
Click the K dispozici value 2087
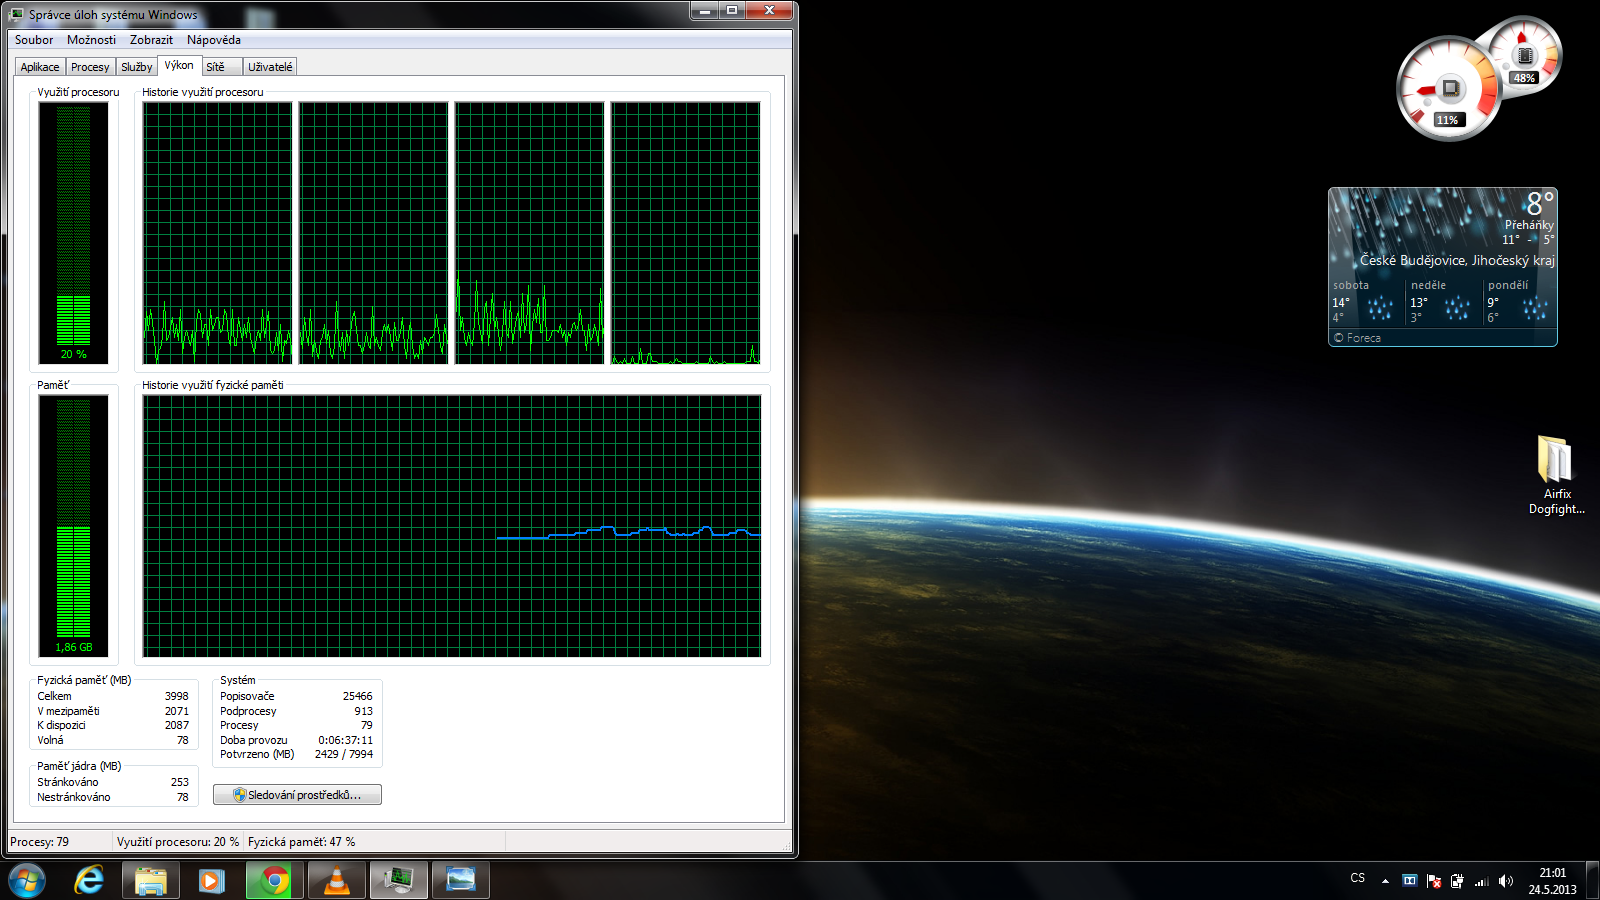177,725
